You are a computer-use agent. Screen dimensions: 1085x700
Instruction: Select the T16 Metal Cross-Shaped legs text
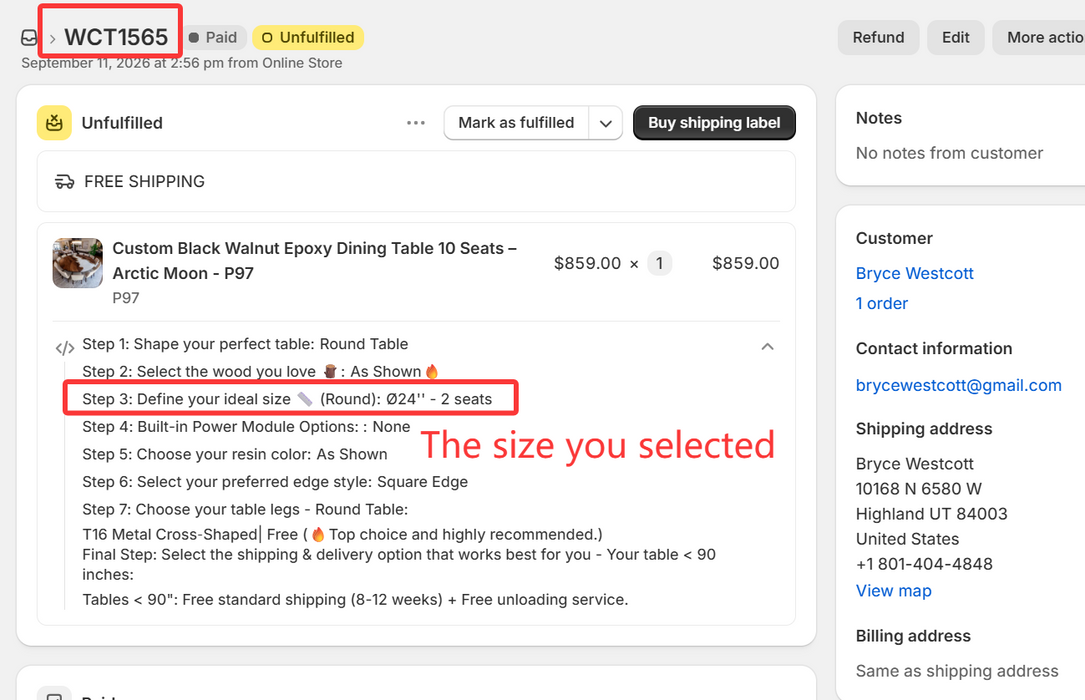click(343, 535)
